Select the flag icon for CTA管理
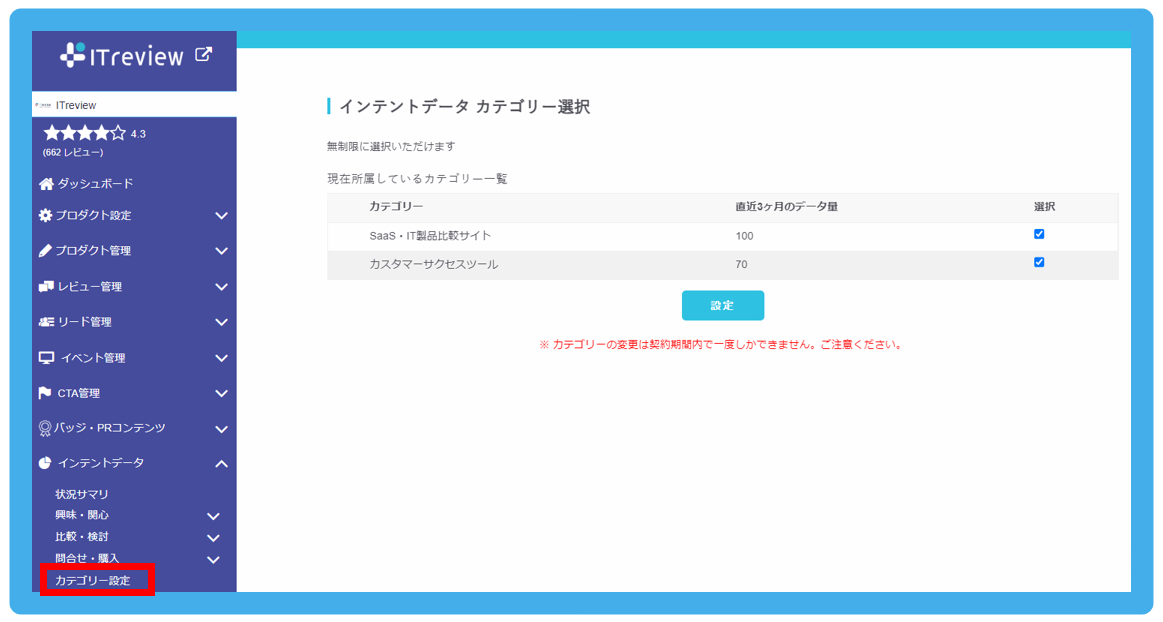The height and width of the screenshot is (622, 1163). pyautogui.click(x=46, y=391)
